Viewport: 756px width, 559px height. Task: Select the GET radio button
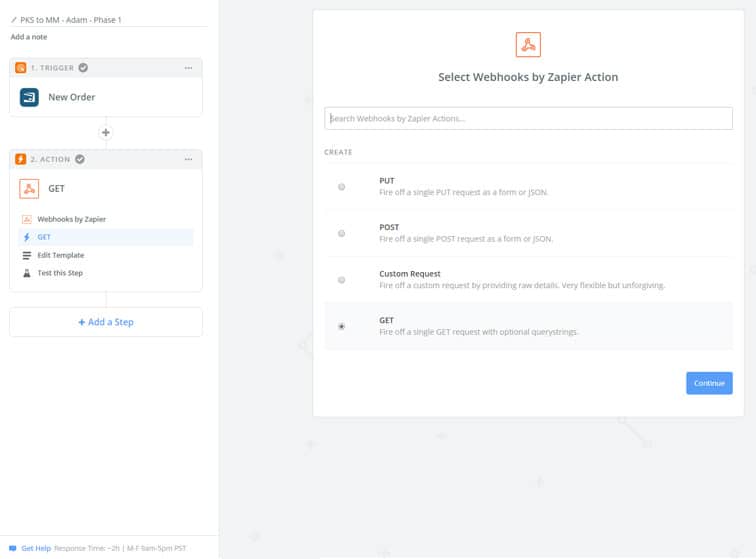(x=342, y=326)
